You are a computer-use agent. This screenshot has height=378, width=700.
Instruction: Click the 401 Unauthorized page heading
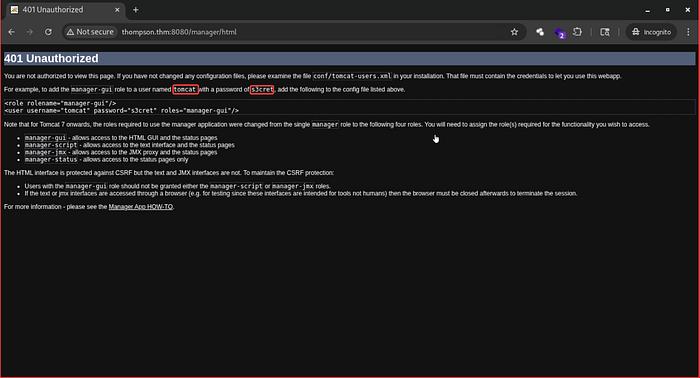[x=51, y=58]
